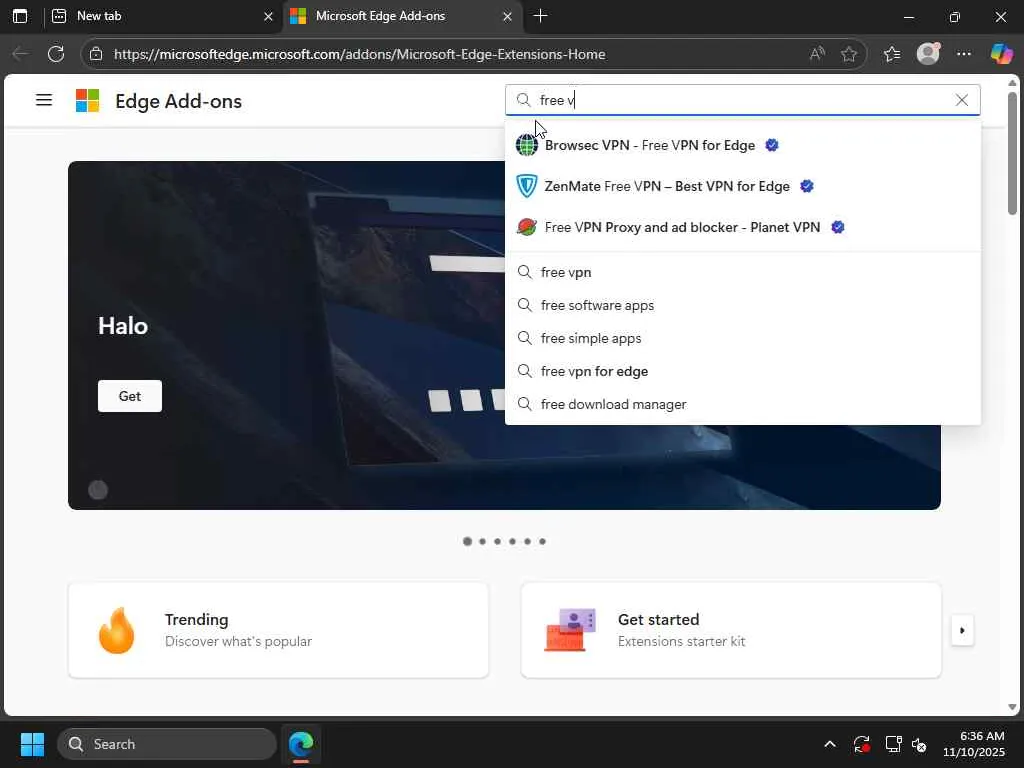Show hidden tray icons chevron
Viewport: 1024px width, 768px height.
(x=829, y=744)
